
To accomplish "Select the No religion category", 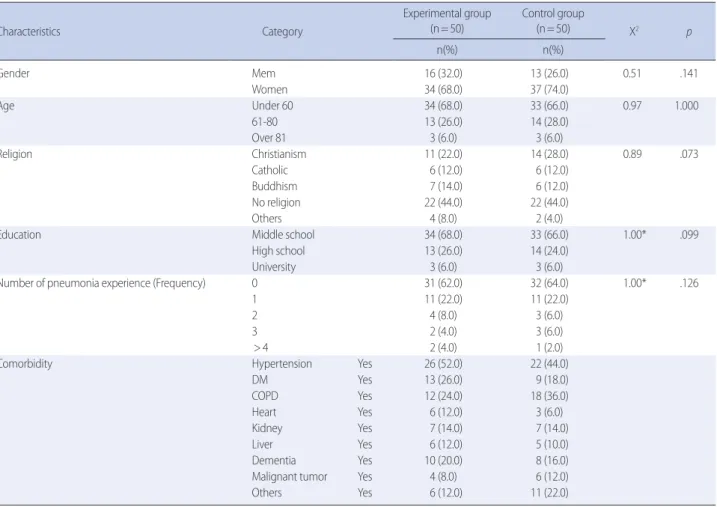I will (276, 202).
